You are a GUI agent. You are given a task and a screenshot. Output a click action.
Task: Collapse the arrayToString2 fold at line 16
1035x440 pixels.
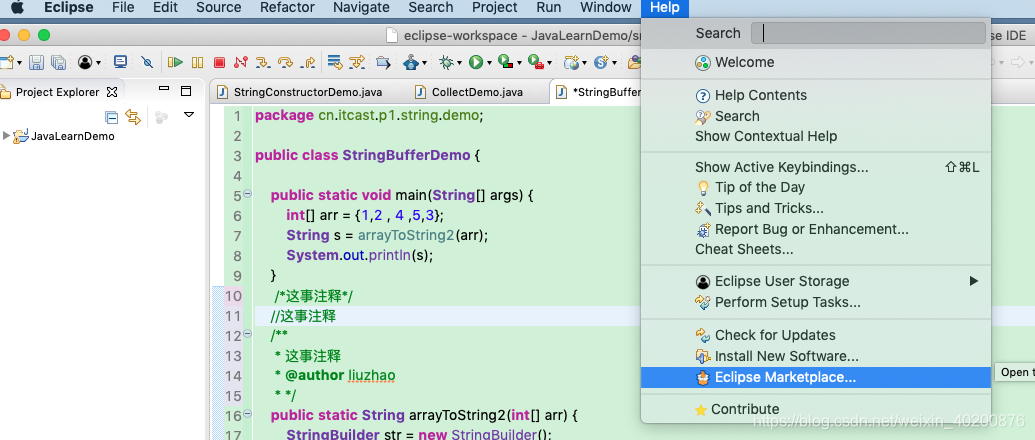coord(248,414)
